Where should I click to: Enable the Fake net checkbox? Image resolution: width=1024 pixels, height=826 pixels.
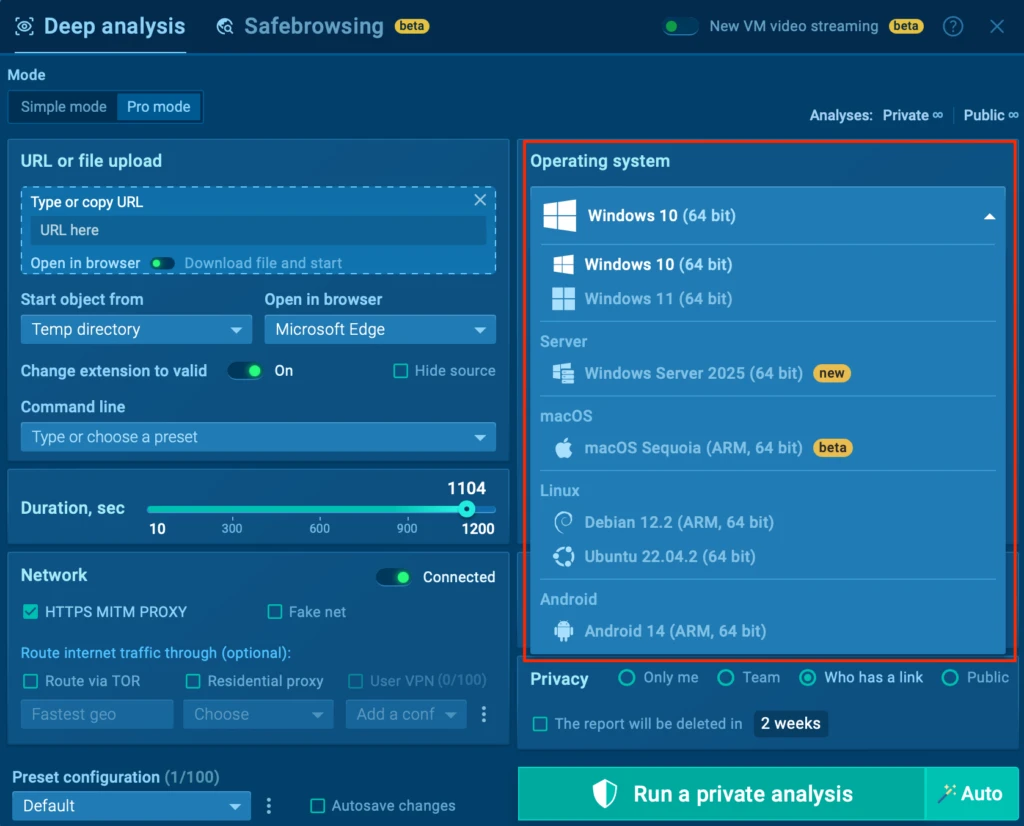tap(275, 612)
